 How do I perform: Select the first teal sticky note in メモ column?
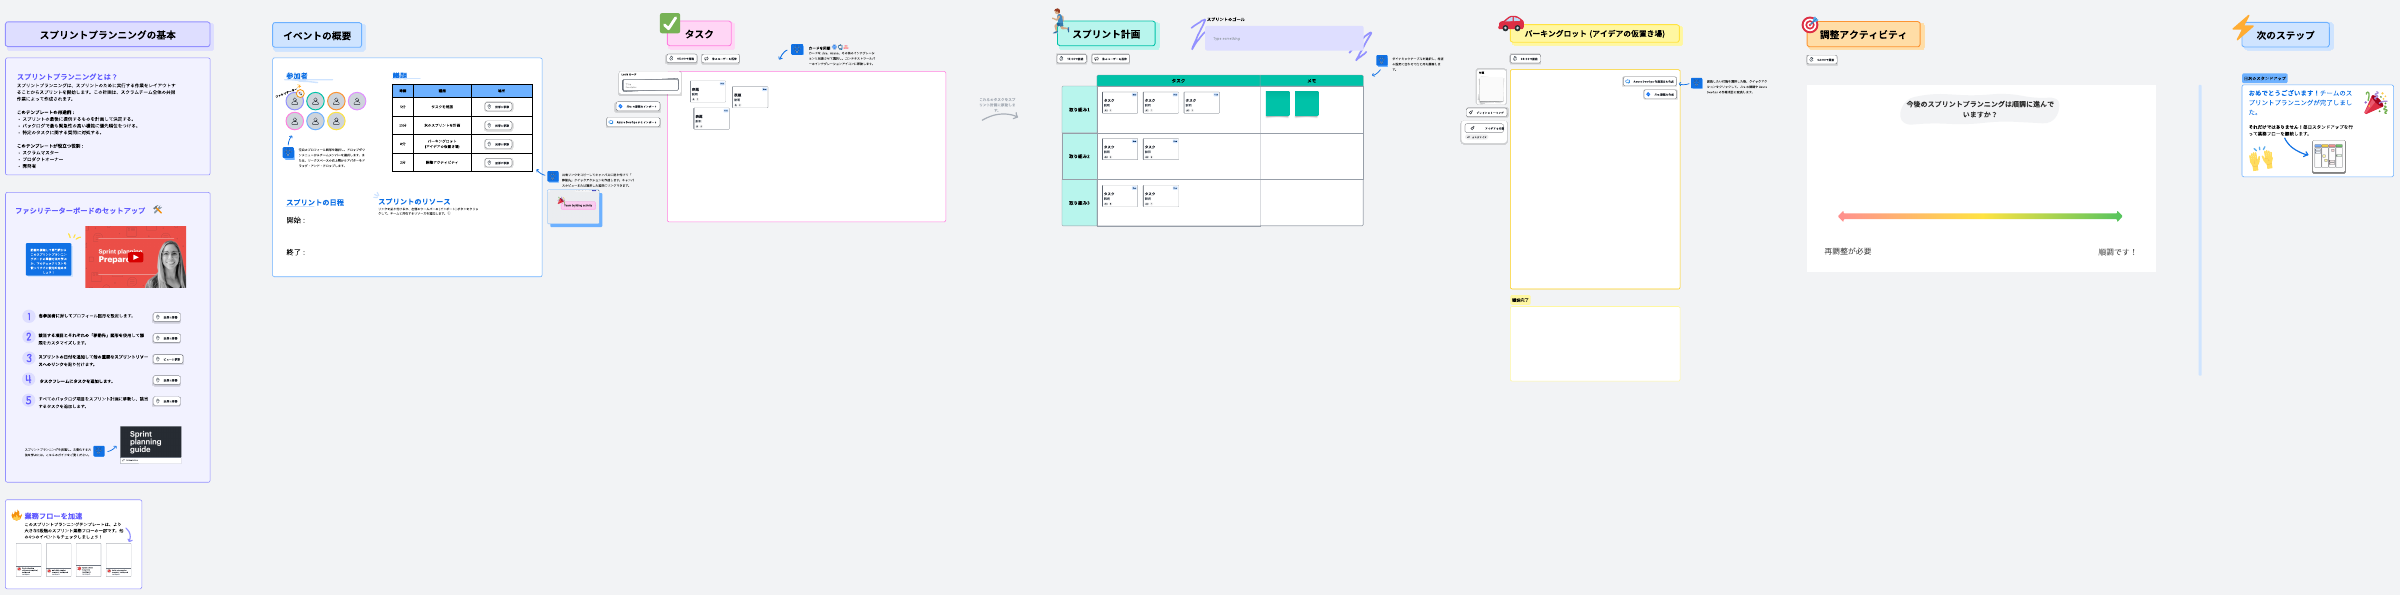click(1277, 104)
